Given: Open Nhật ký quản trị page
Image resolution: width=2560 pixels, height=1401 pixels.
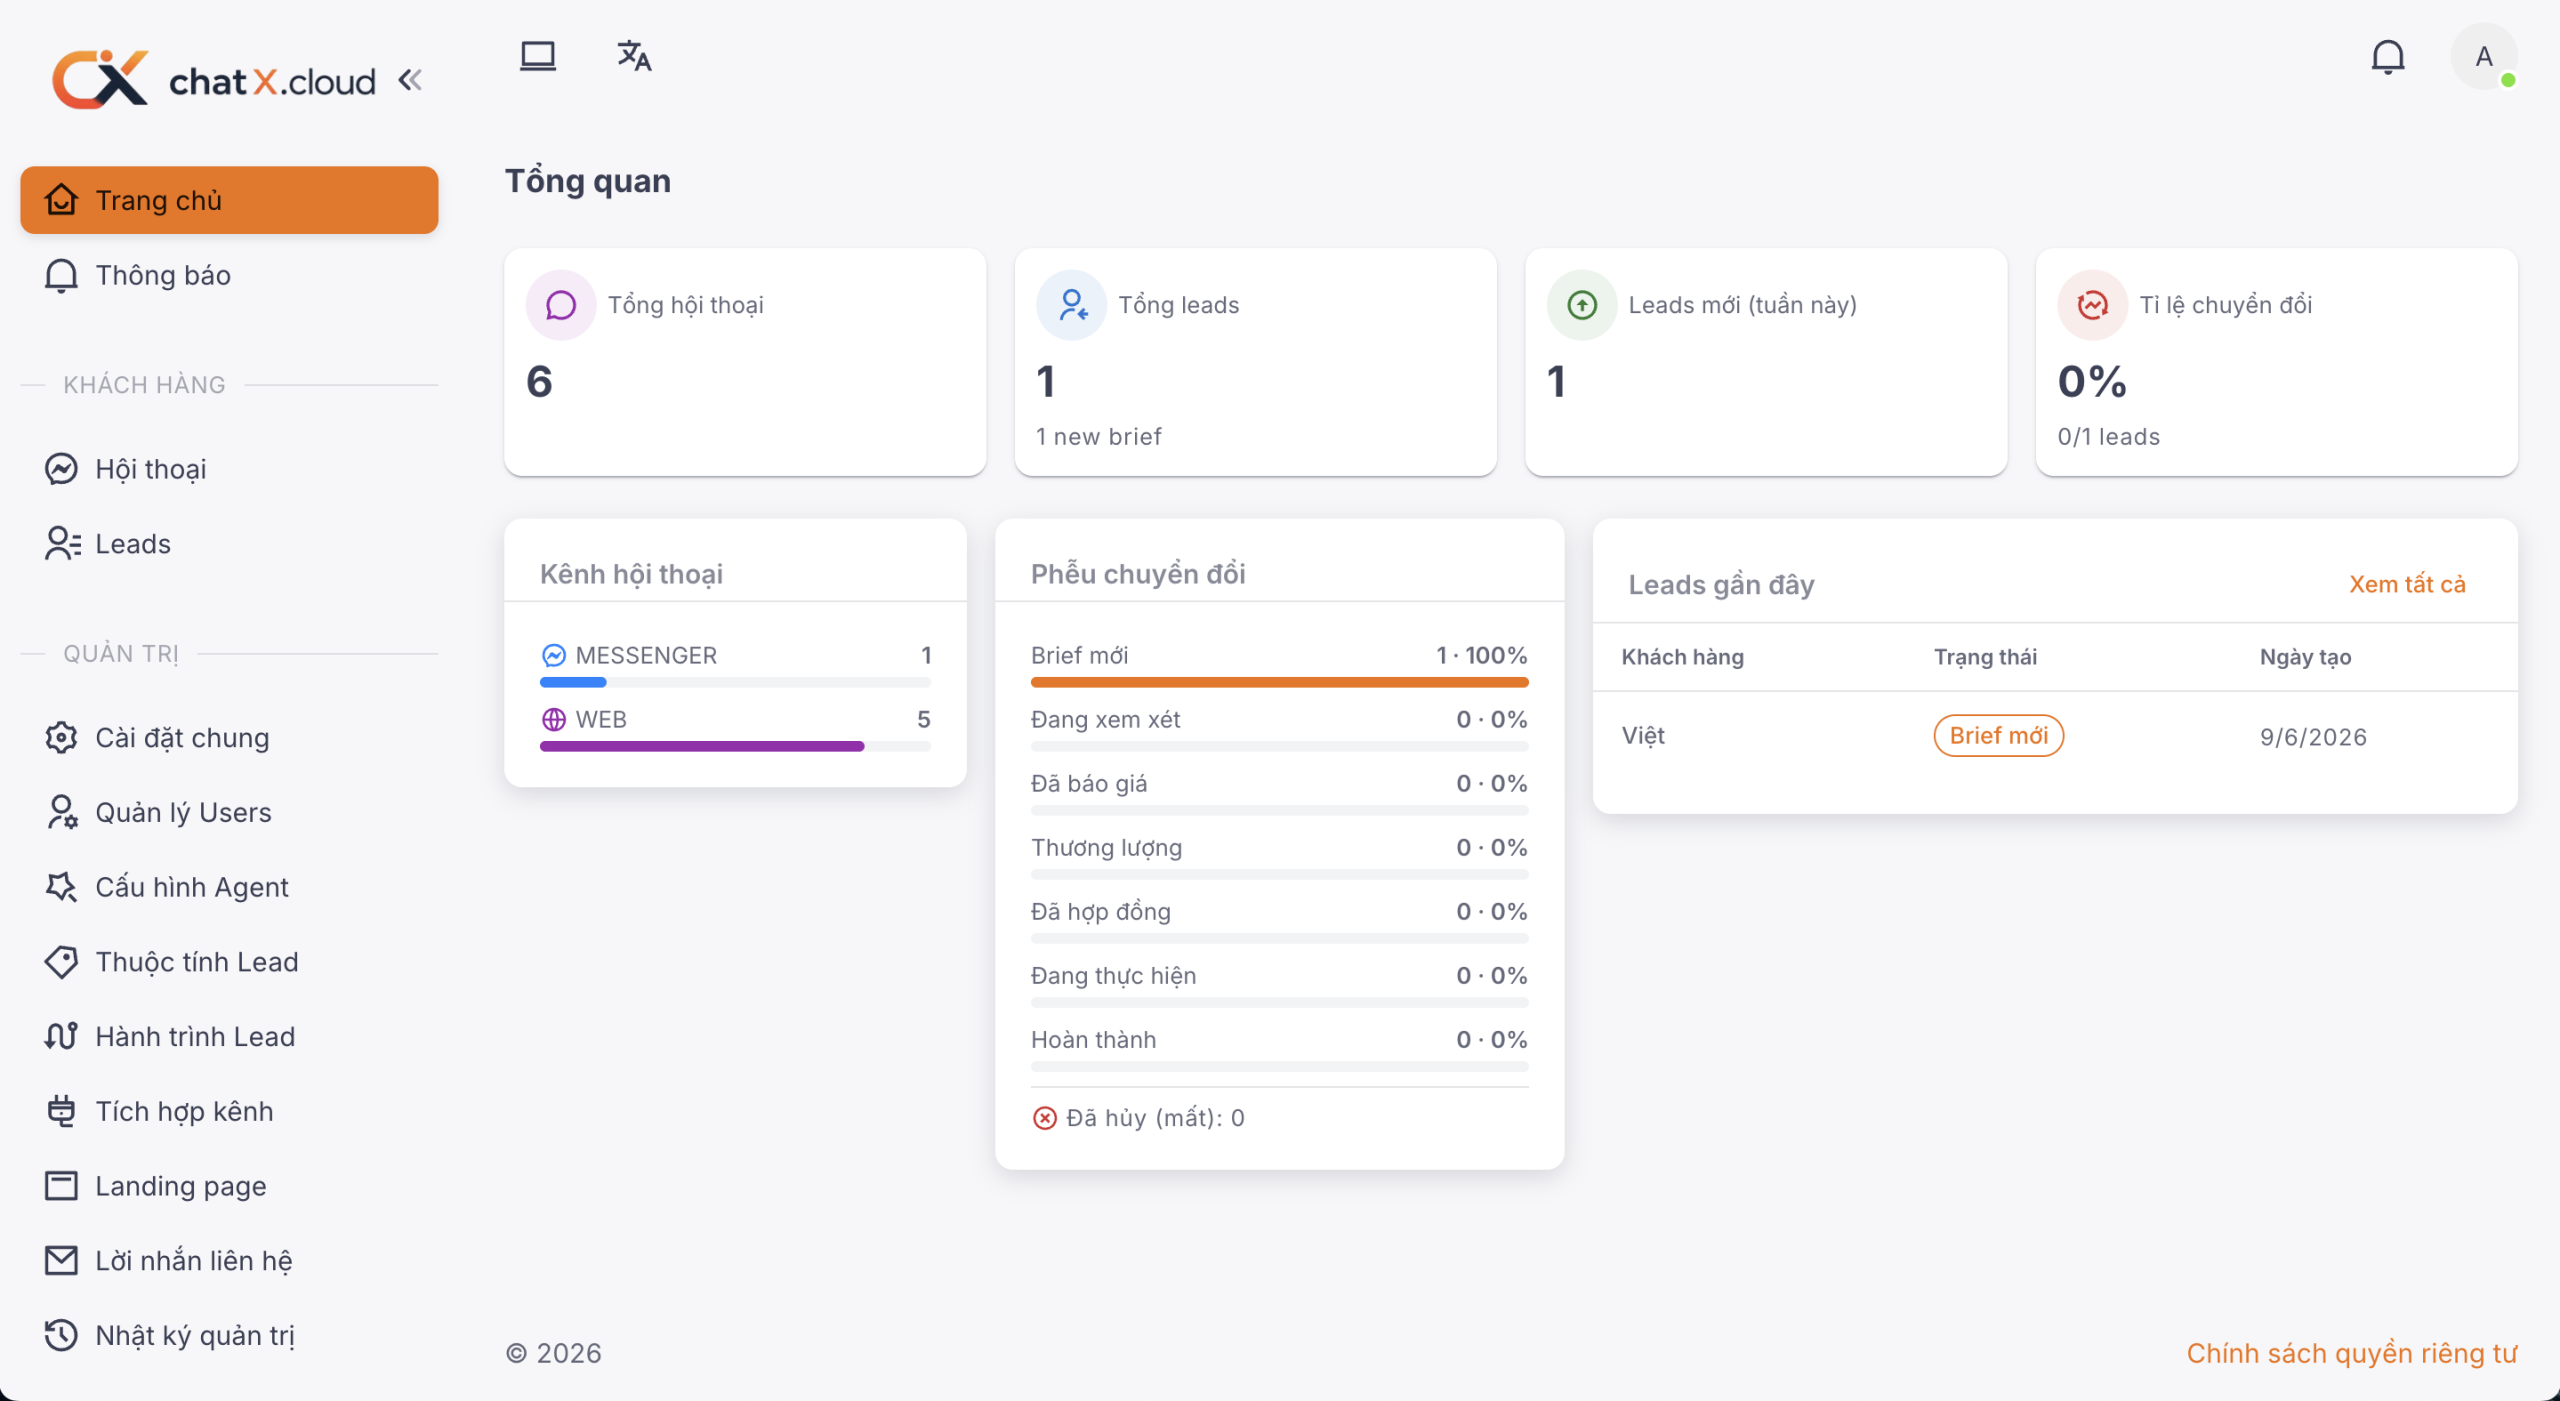Looking at the screenshot, I should pyautogui.click(x=229, y=1336).
